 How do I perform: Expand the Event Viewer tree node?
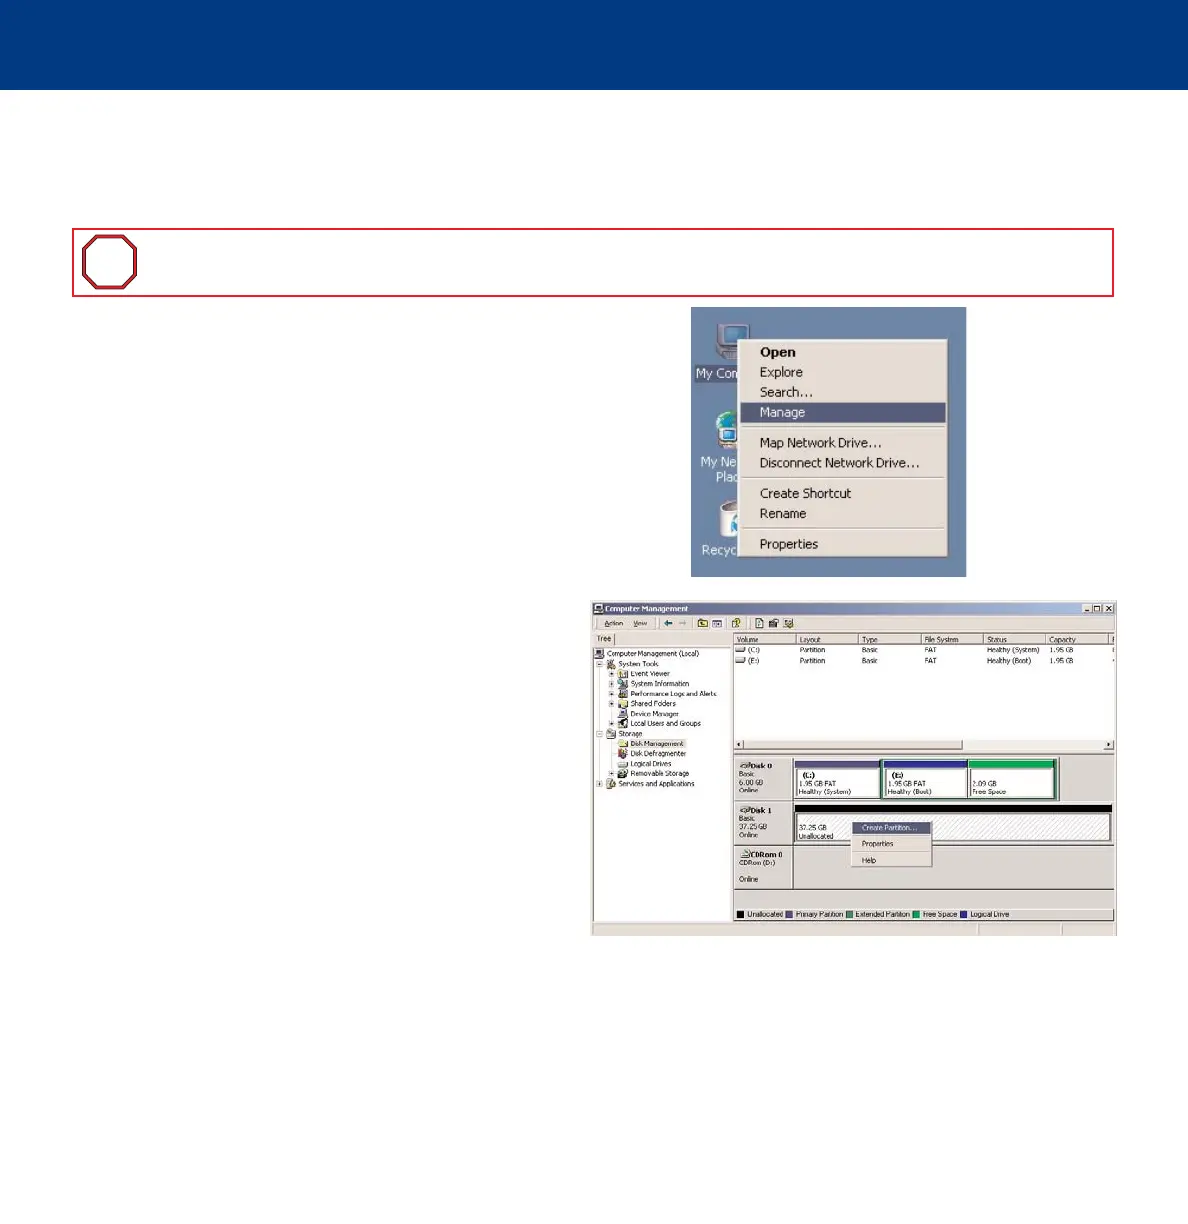611,674
